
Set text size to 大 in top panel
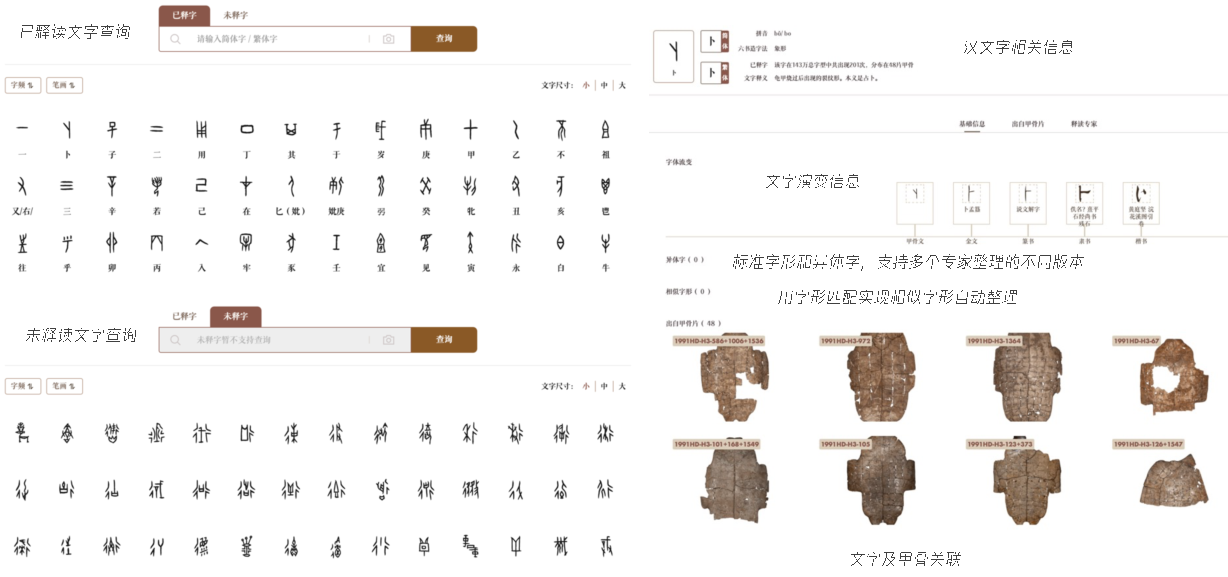621,85
